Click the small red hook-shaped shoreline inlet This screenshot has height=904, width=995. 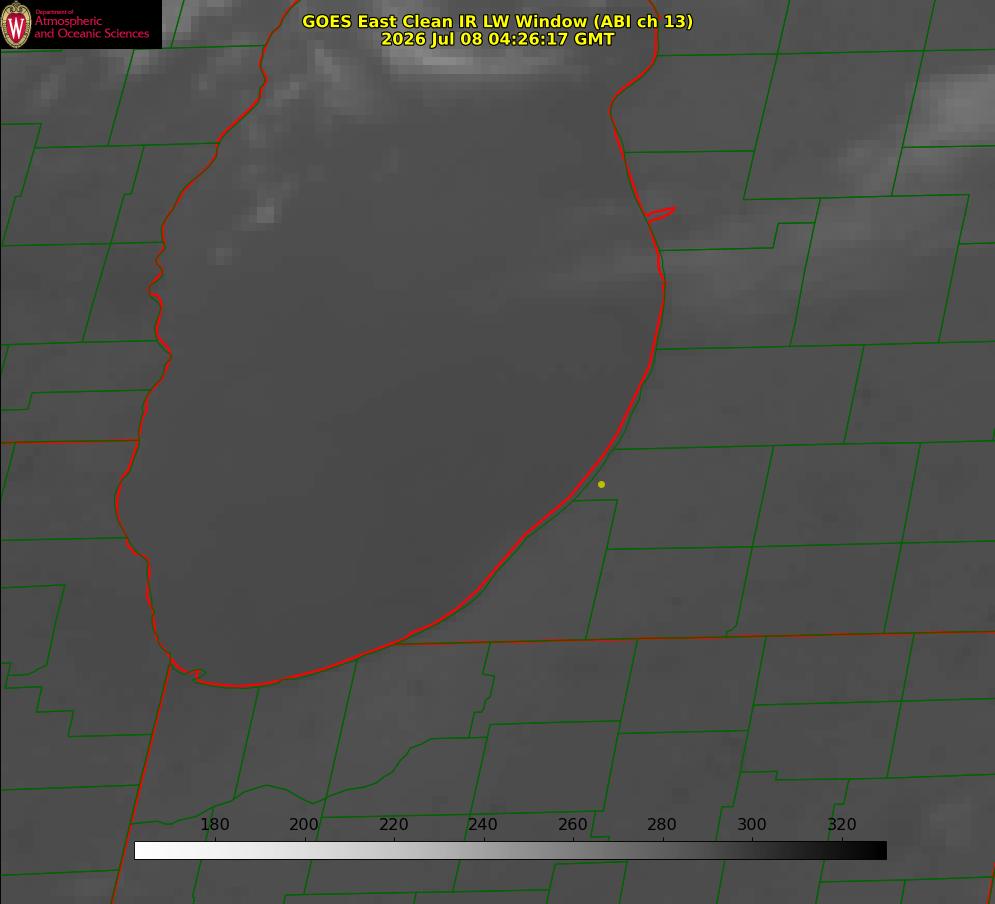(x=660, y=214)
